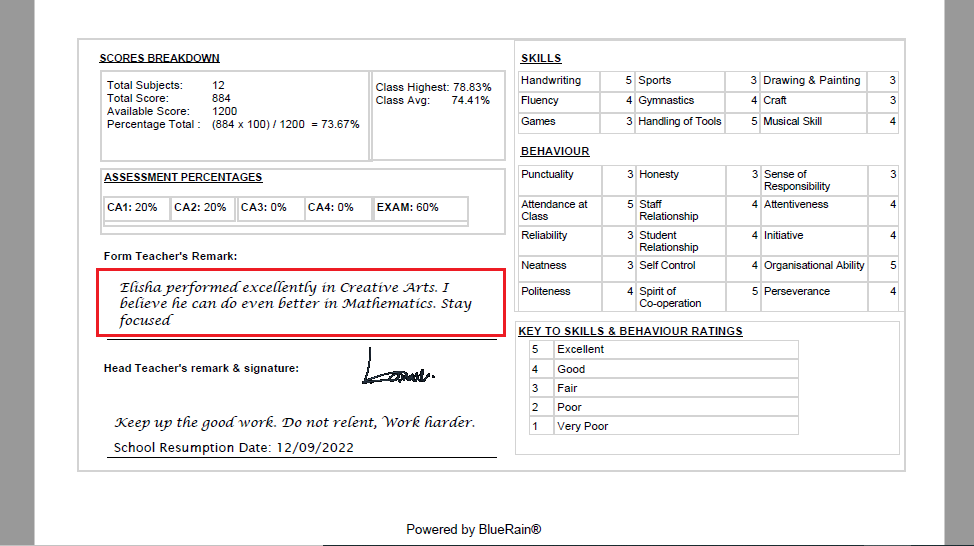This screenshot has width=974, height=546.
Task: Click the Punctuality behaviour cell
Action: (x=558, y=174)
